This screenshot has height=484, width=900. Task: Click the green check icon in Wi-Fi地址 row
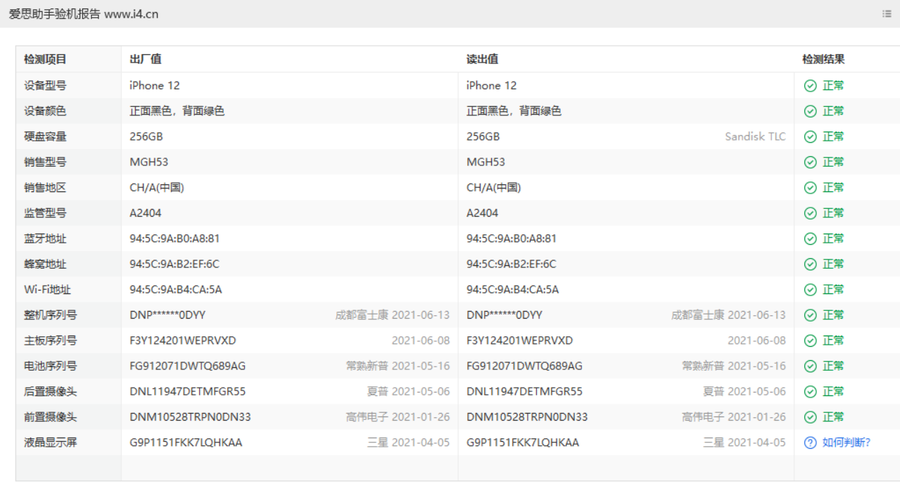810,289
